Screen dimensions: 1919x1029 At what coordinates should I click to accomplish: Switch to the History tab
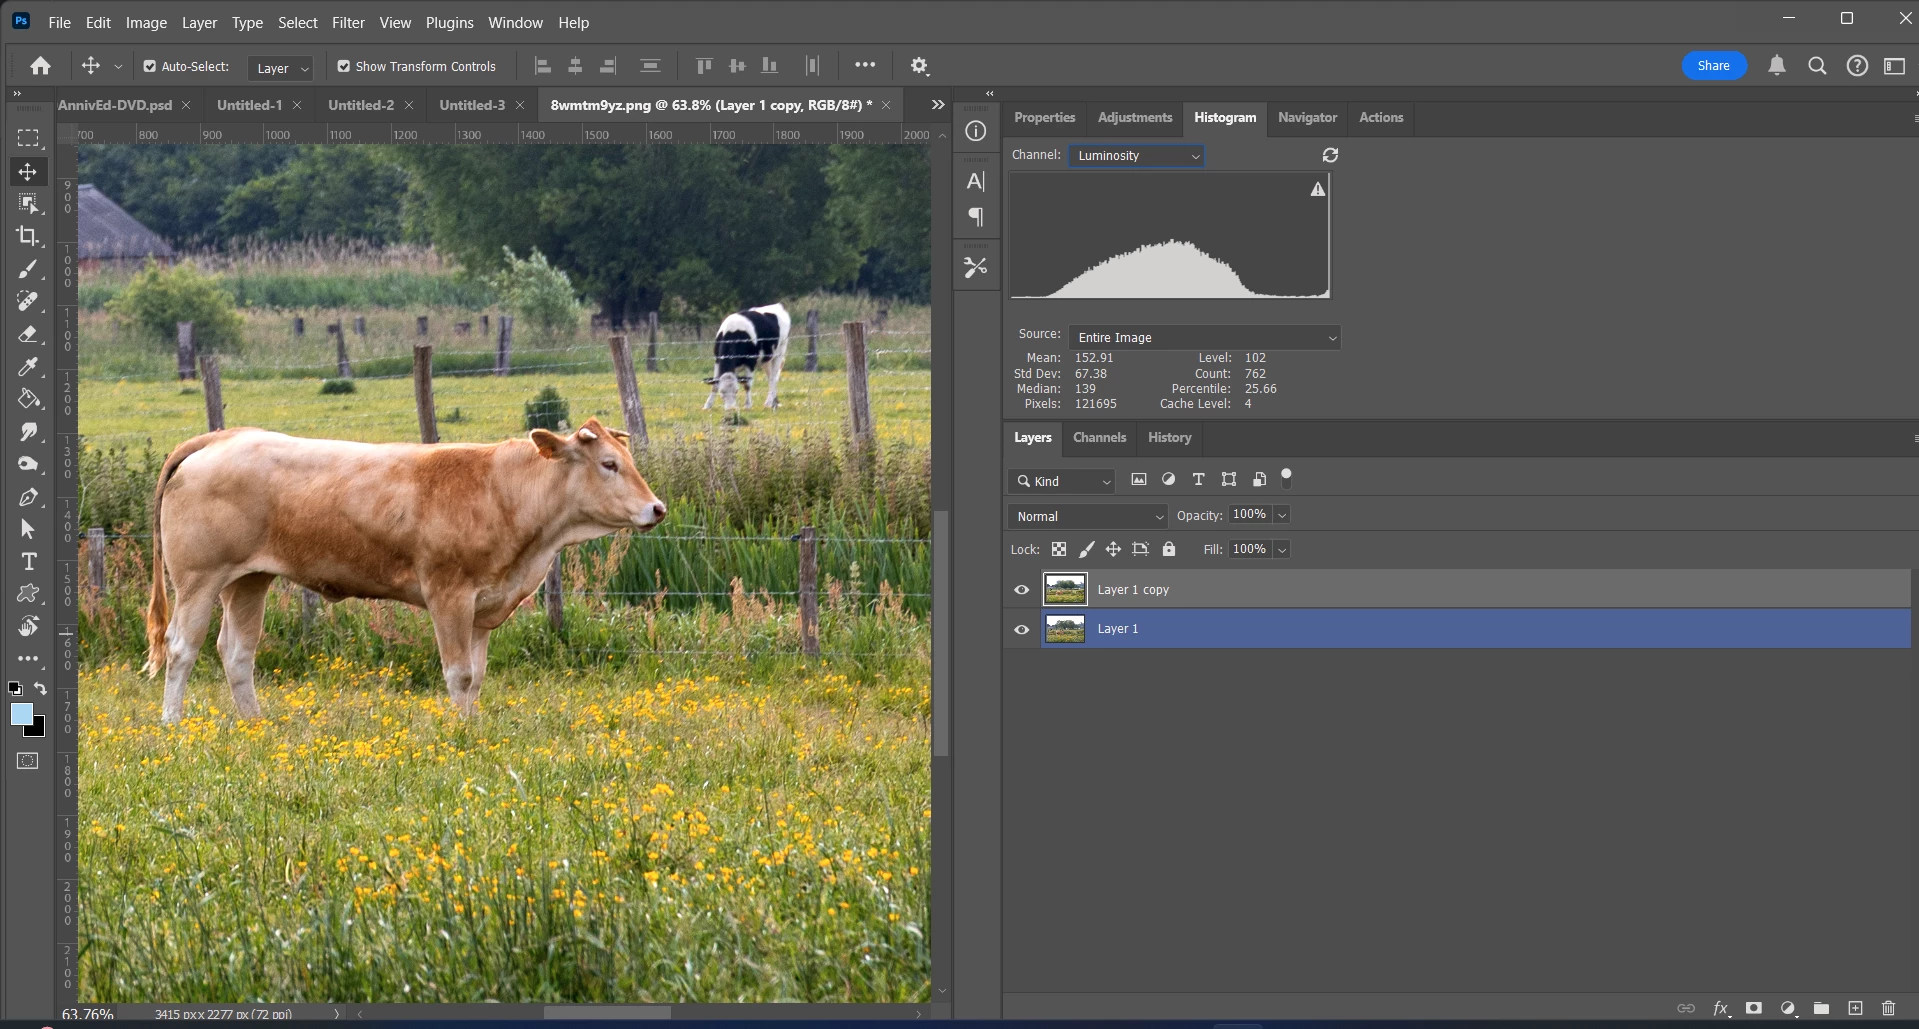(x=1169, y=438)
